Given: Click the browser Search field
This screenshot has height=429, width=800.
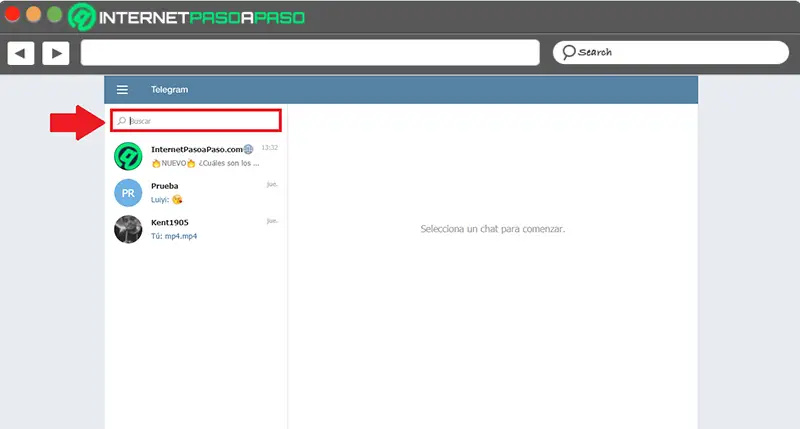Looking at the screenshot, I should click(670, 53).
